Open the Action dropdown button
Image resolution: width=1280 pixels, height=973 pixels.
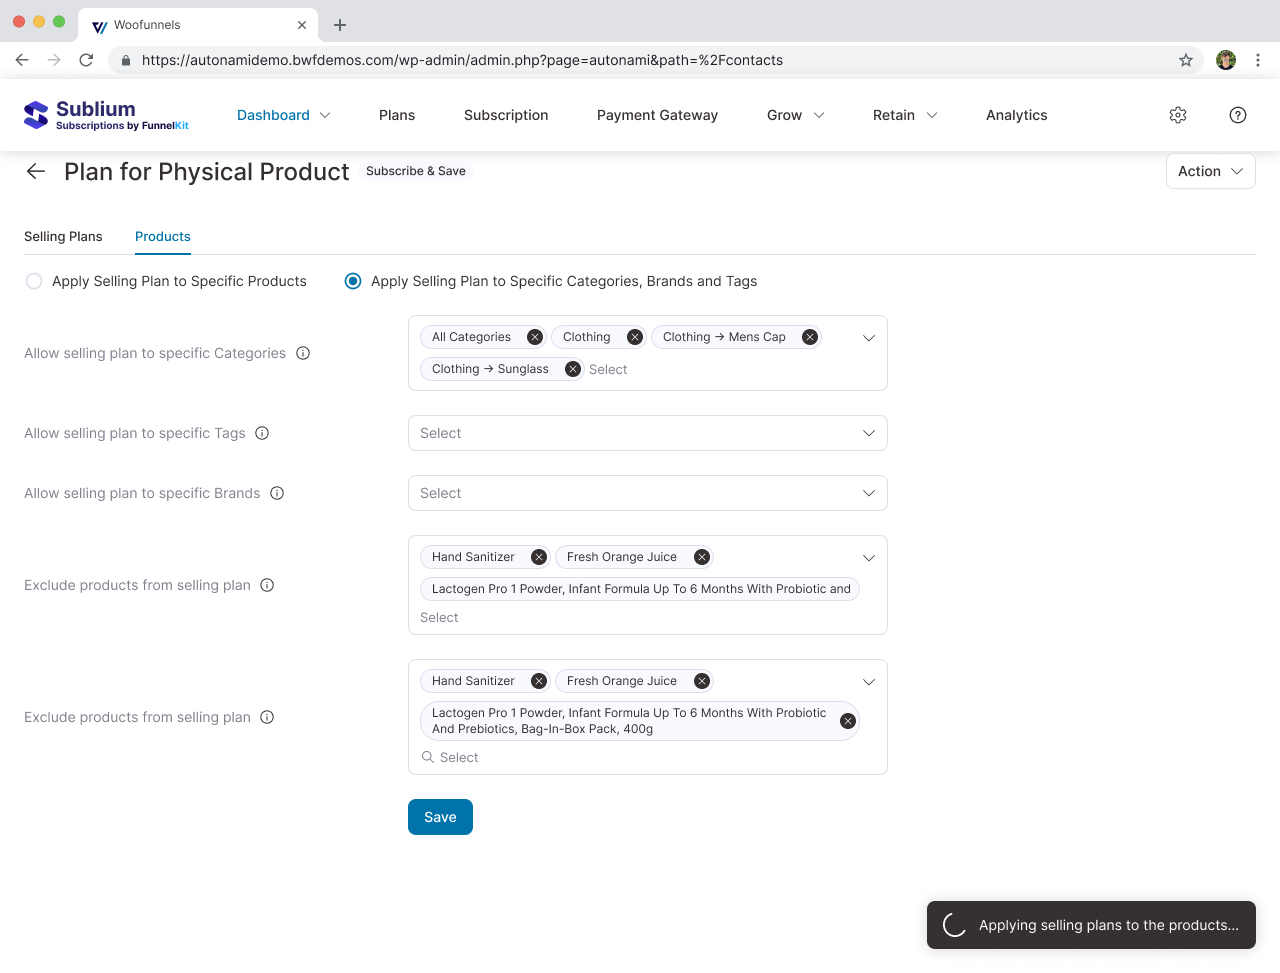click(x=1210, y=171)
